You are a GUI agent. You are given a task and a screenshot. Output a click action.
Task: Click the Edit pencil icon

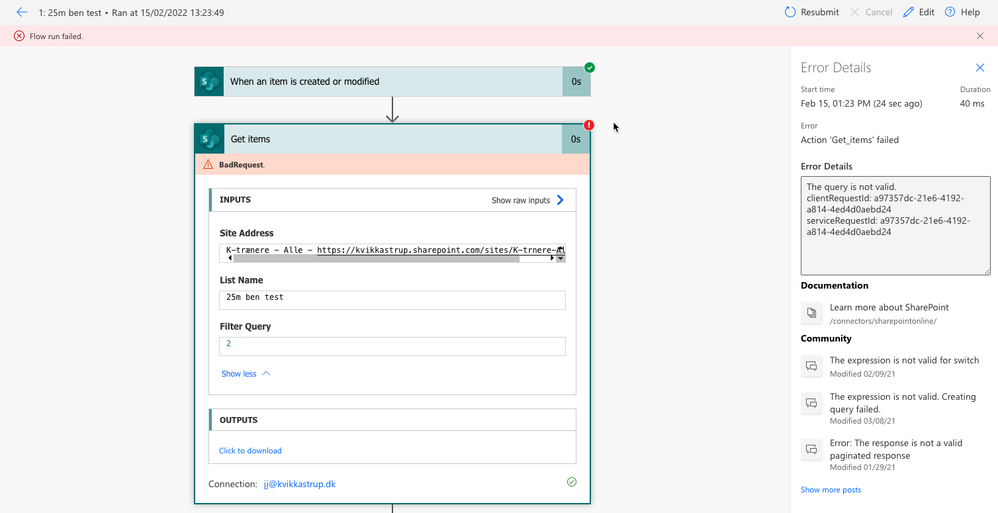(x=908, y=12)
